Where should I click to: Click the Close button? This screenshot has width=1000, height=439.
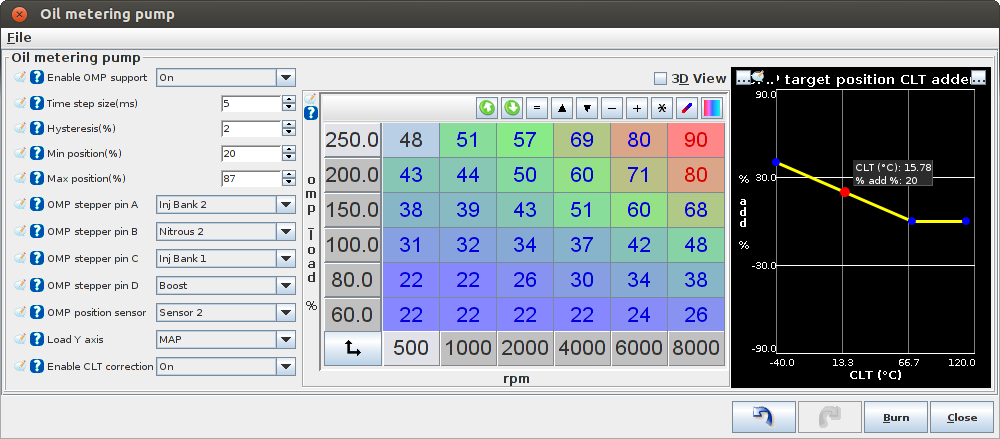point(962,417)
